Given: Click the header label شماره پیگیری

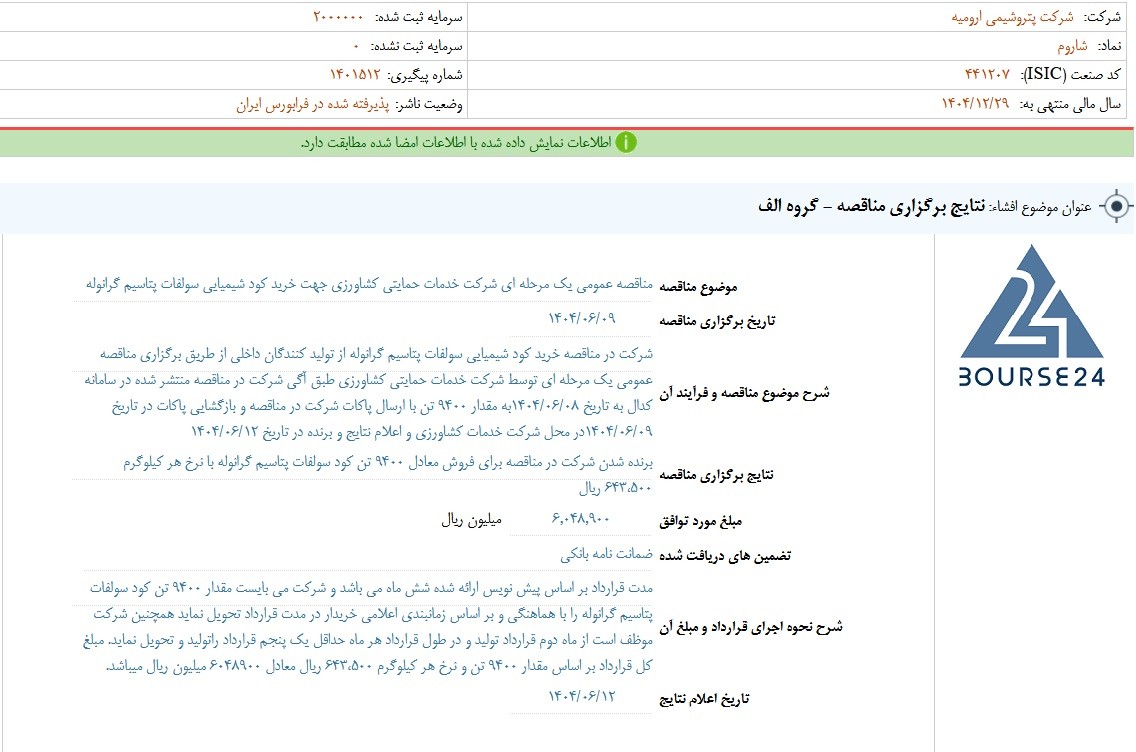Looking at the screenshot, I should (x=424, y=75).
